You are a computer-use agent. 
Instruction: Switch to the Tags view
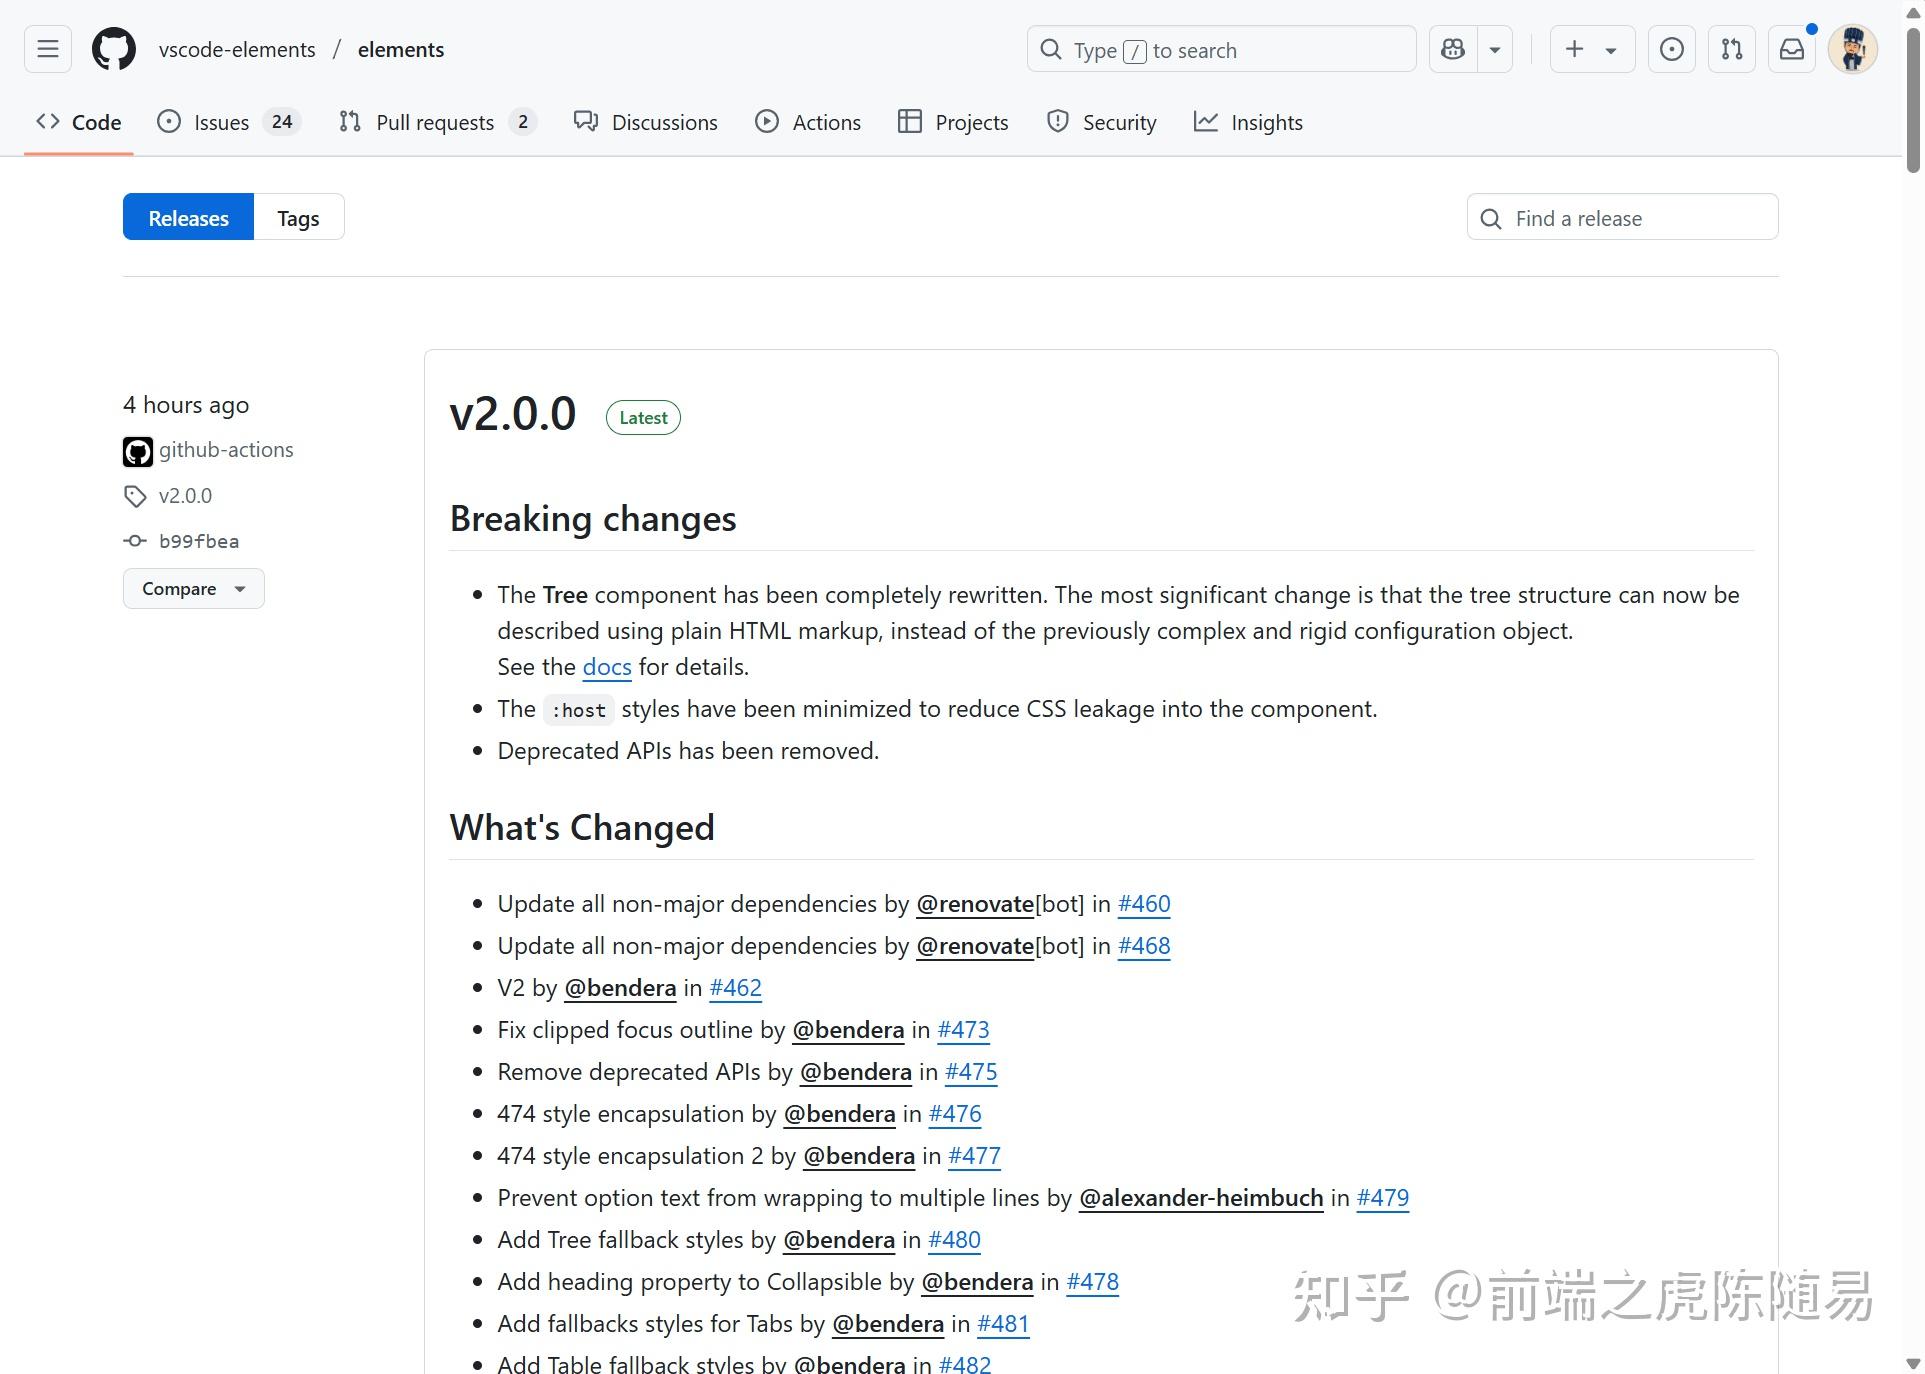[297, 217]
